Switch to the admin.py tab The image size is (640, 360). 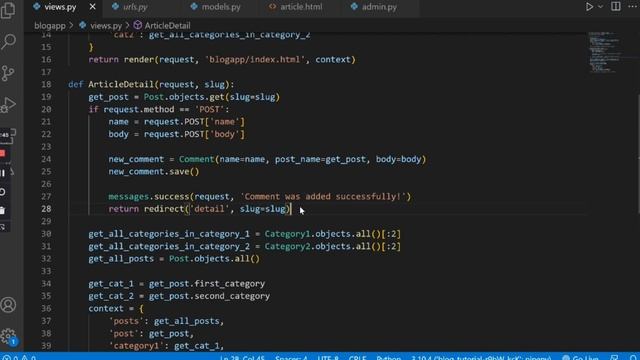379,7
